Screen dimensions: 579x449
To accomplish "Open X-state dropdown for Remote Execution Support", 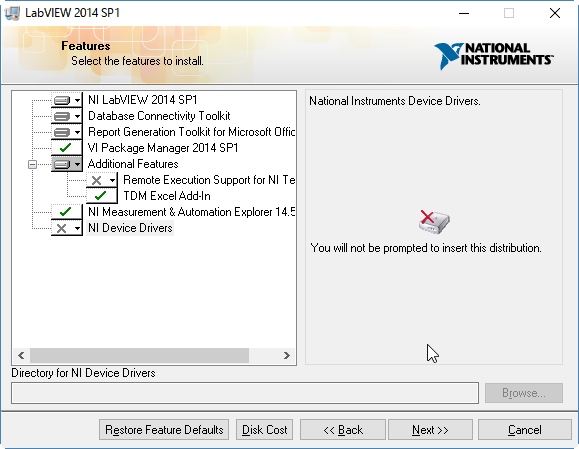I will click(x=112, y=181).
